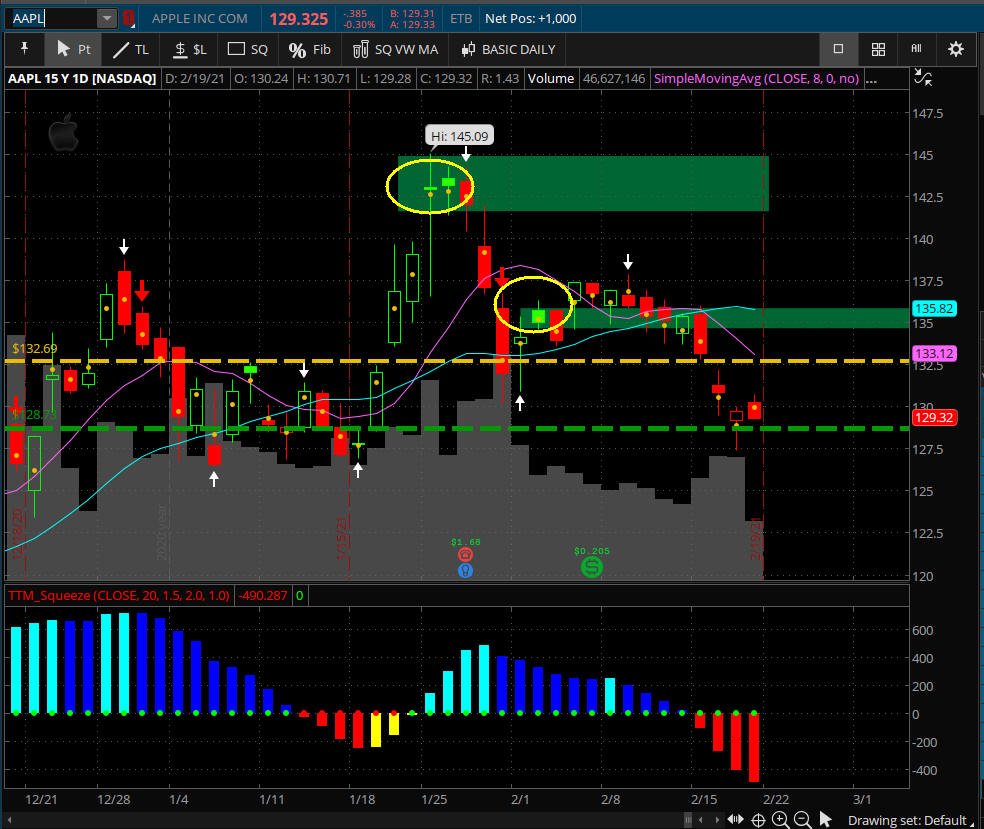Image resolution: width=984 pixels, height=829 pixels.
Task: Click the $0.205 dividend amount label
Action: point(592,550)
